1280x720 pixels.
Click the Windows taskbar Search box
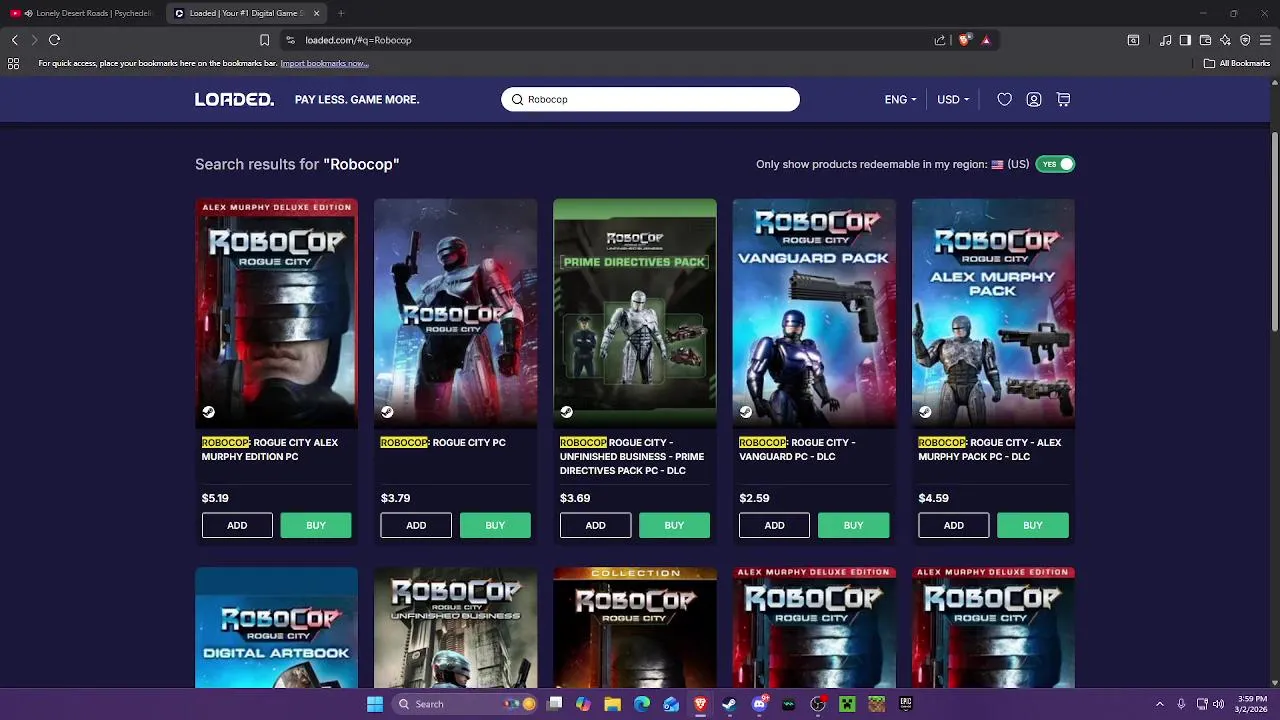click(465, 704)
